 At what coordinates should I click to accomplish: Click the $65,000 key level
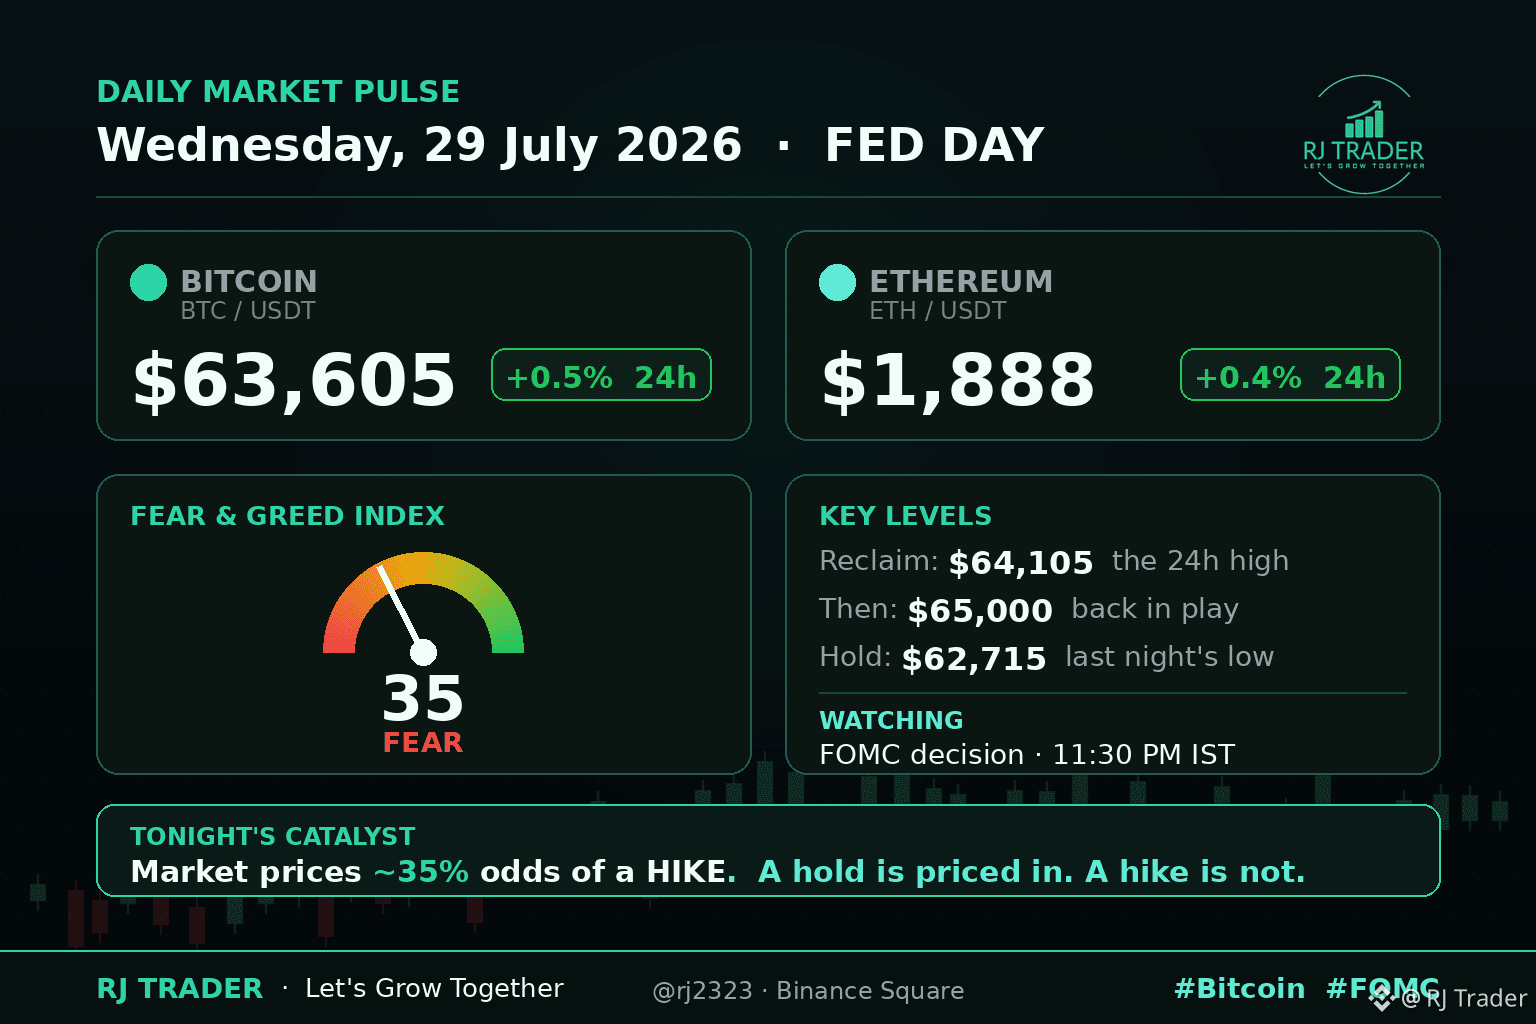tap(980, 611)
